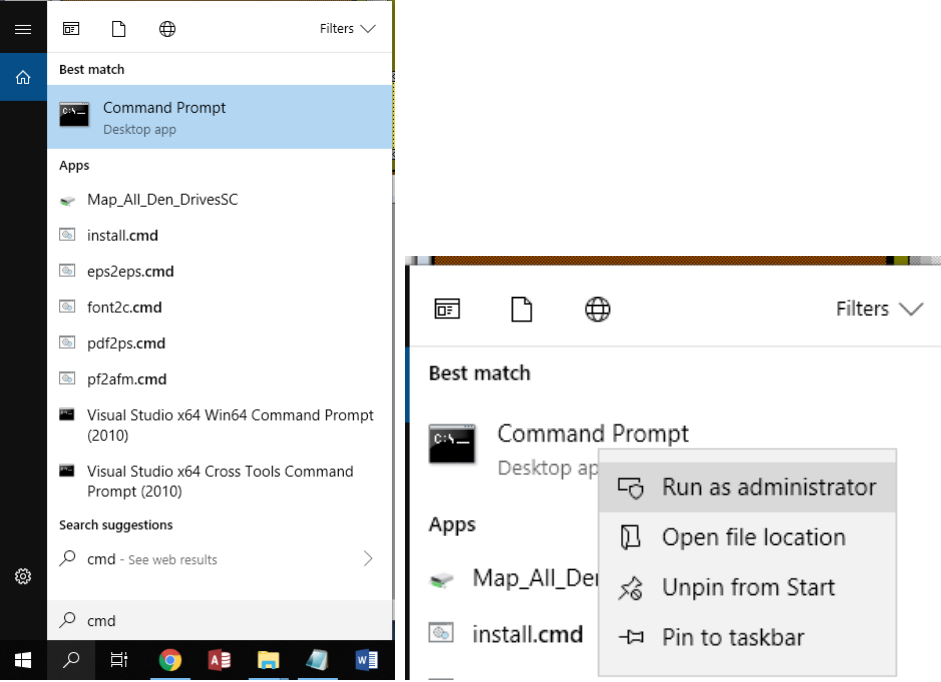Click the Home icon in the sidebar
The height and width of the screenshot is (682, 941).
point(23,77)
